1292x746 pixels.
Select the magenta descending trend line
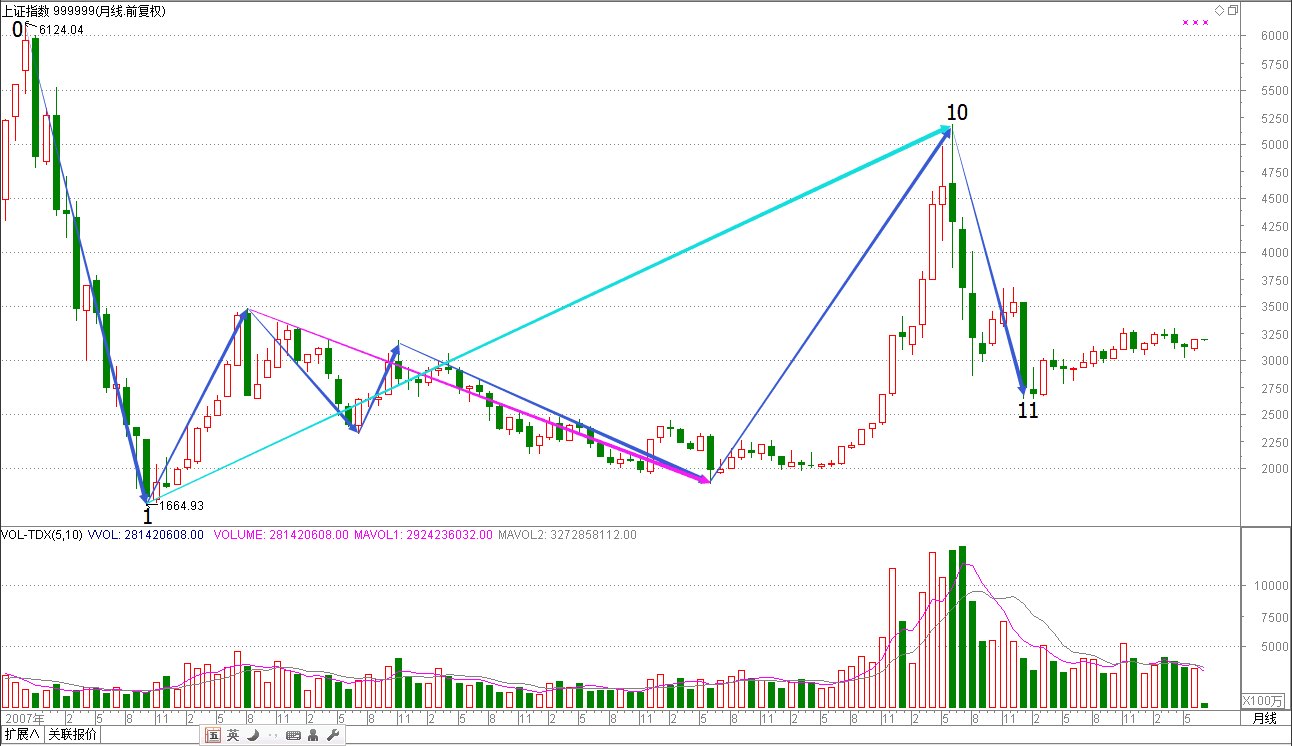tap(480, 397)
